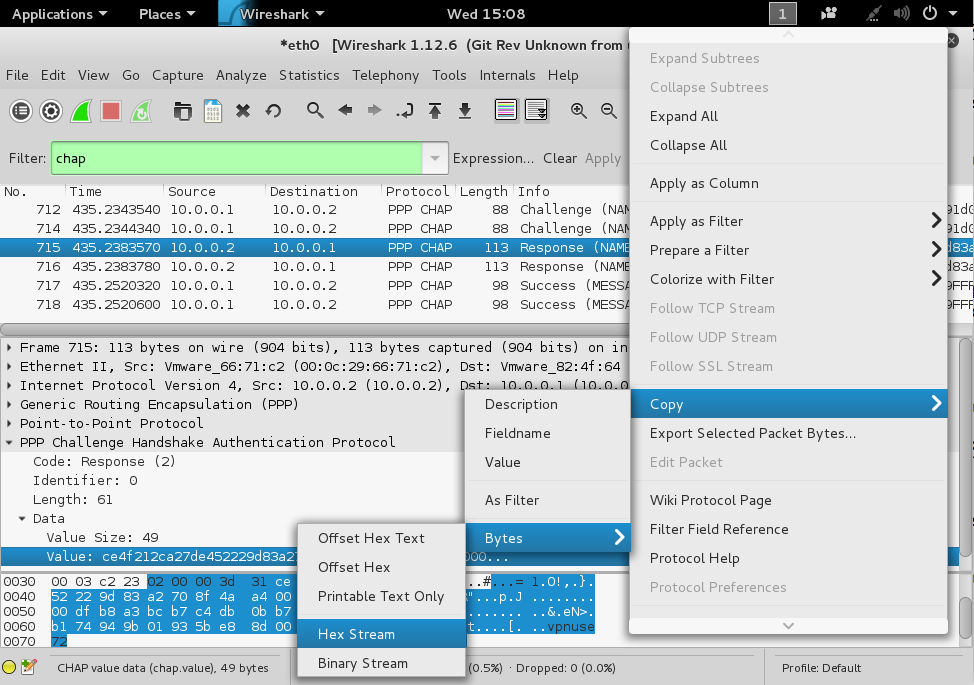Screen dimensions: 974x685
Task: Reload the capture file icon
Action: (x=273, y=111)
